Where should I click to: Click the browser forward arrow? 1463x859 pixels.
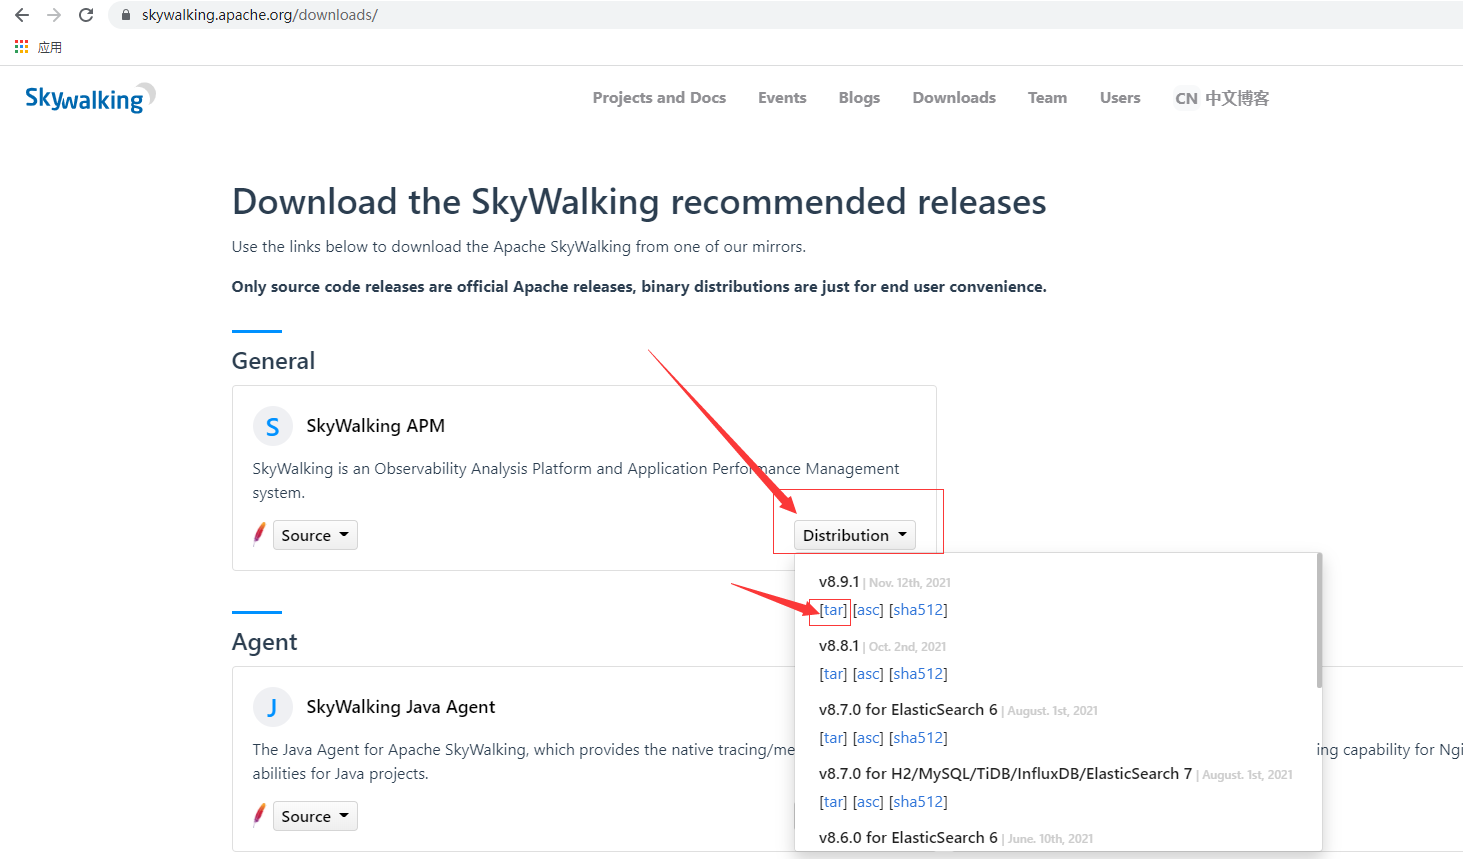tap(54, 15)
